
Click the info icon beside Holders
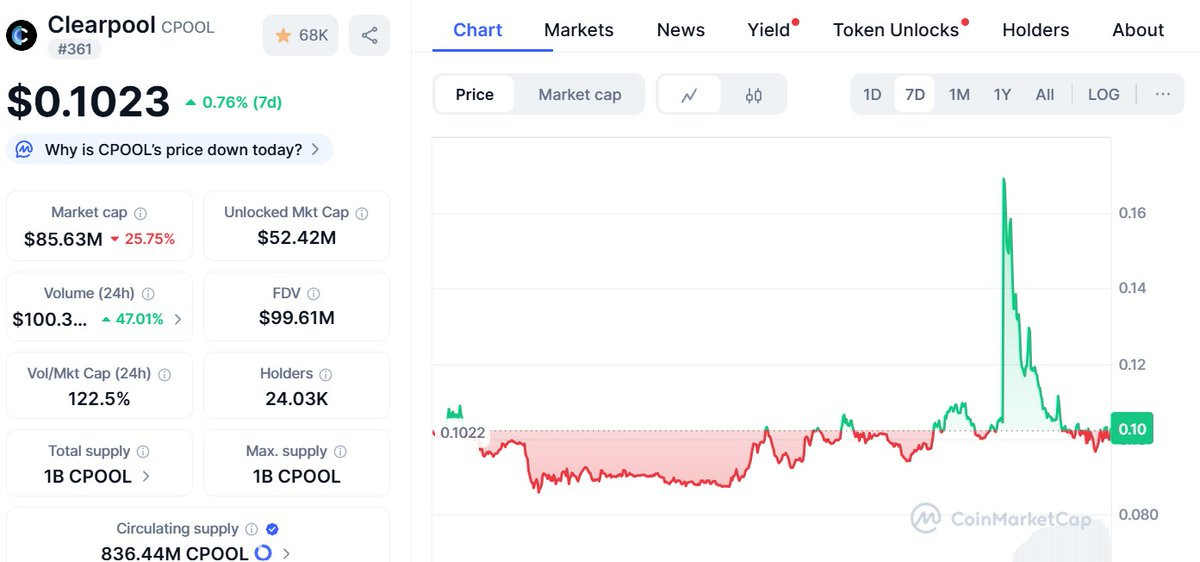click(327, 374)
